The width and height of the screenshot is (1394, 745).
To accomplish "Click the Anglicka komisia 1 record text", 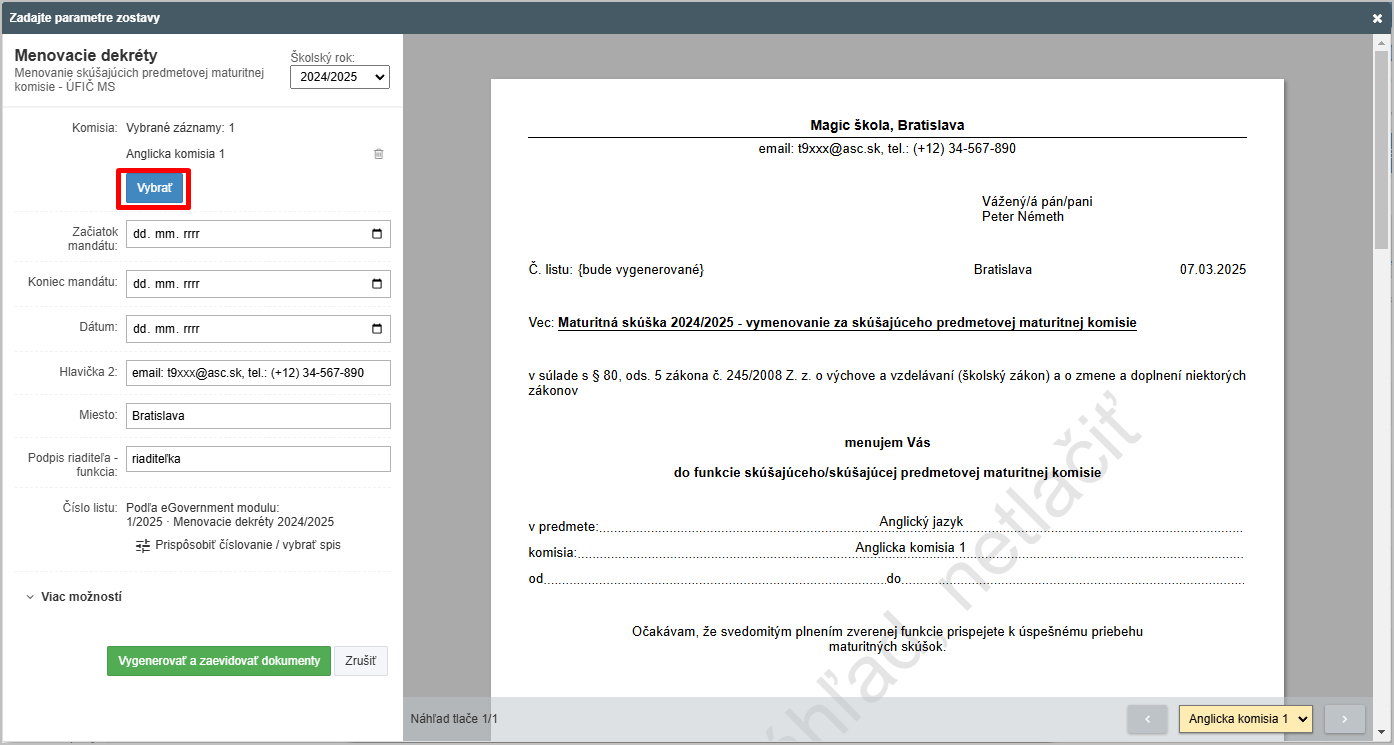I will point(175,154).
